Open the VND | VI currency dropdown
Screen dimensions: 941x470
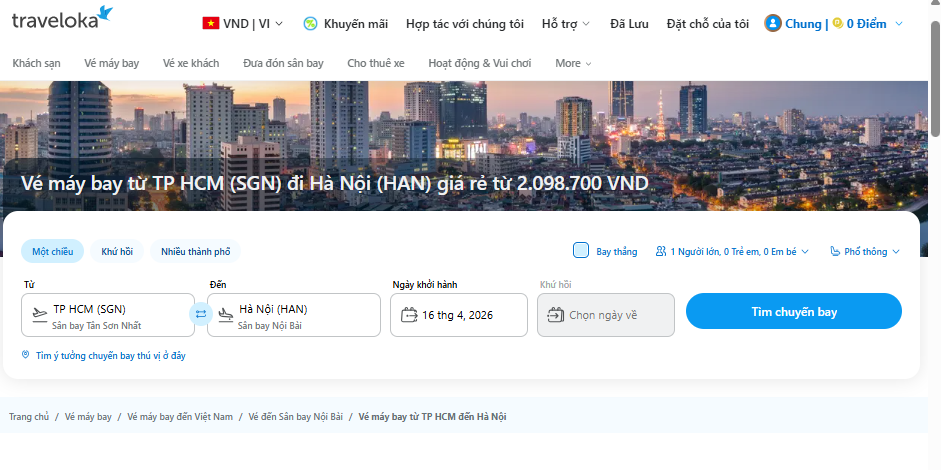[243, 24]
